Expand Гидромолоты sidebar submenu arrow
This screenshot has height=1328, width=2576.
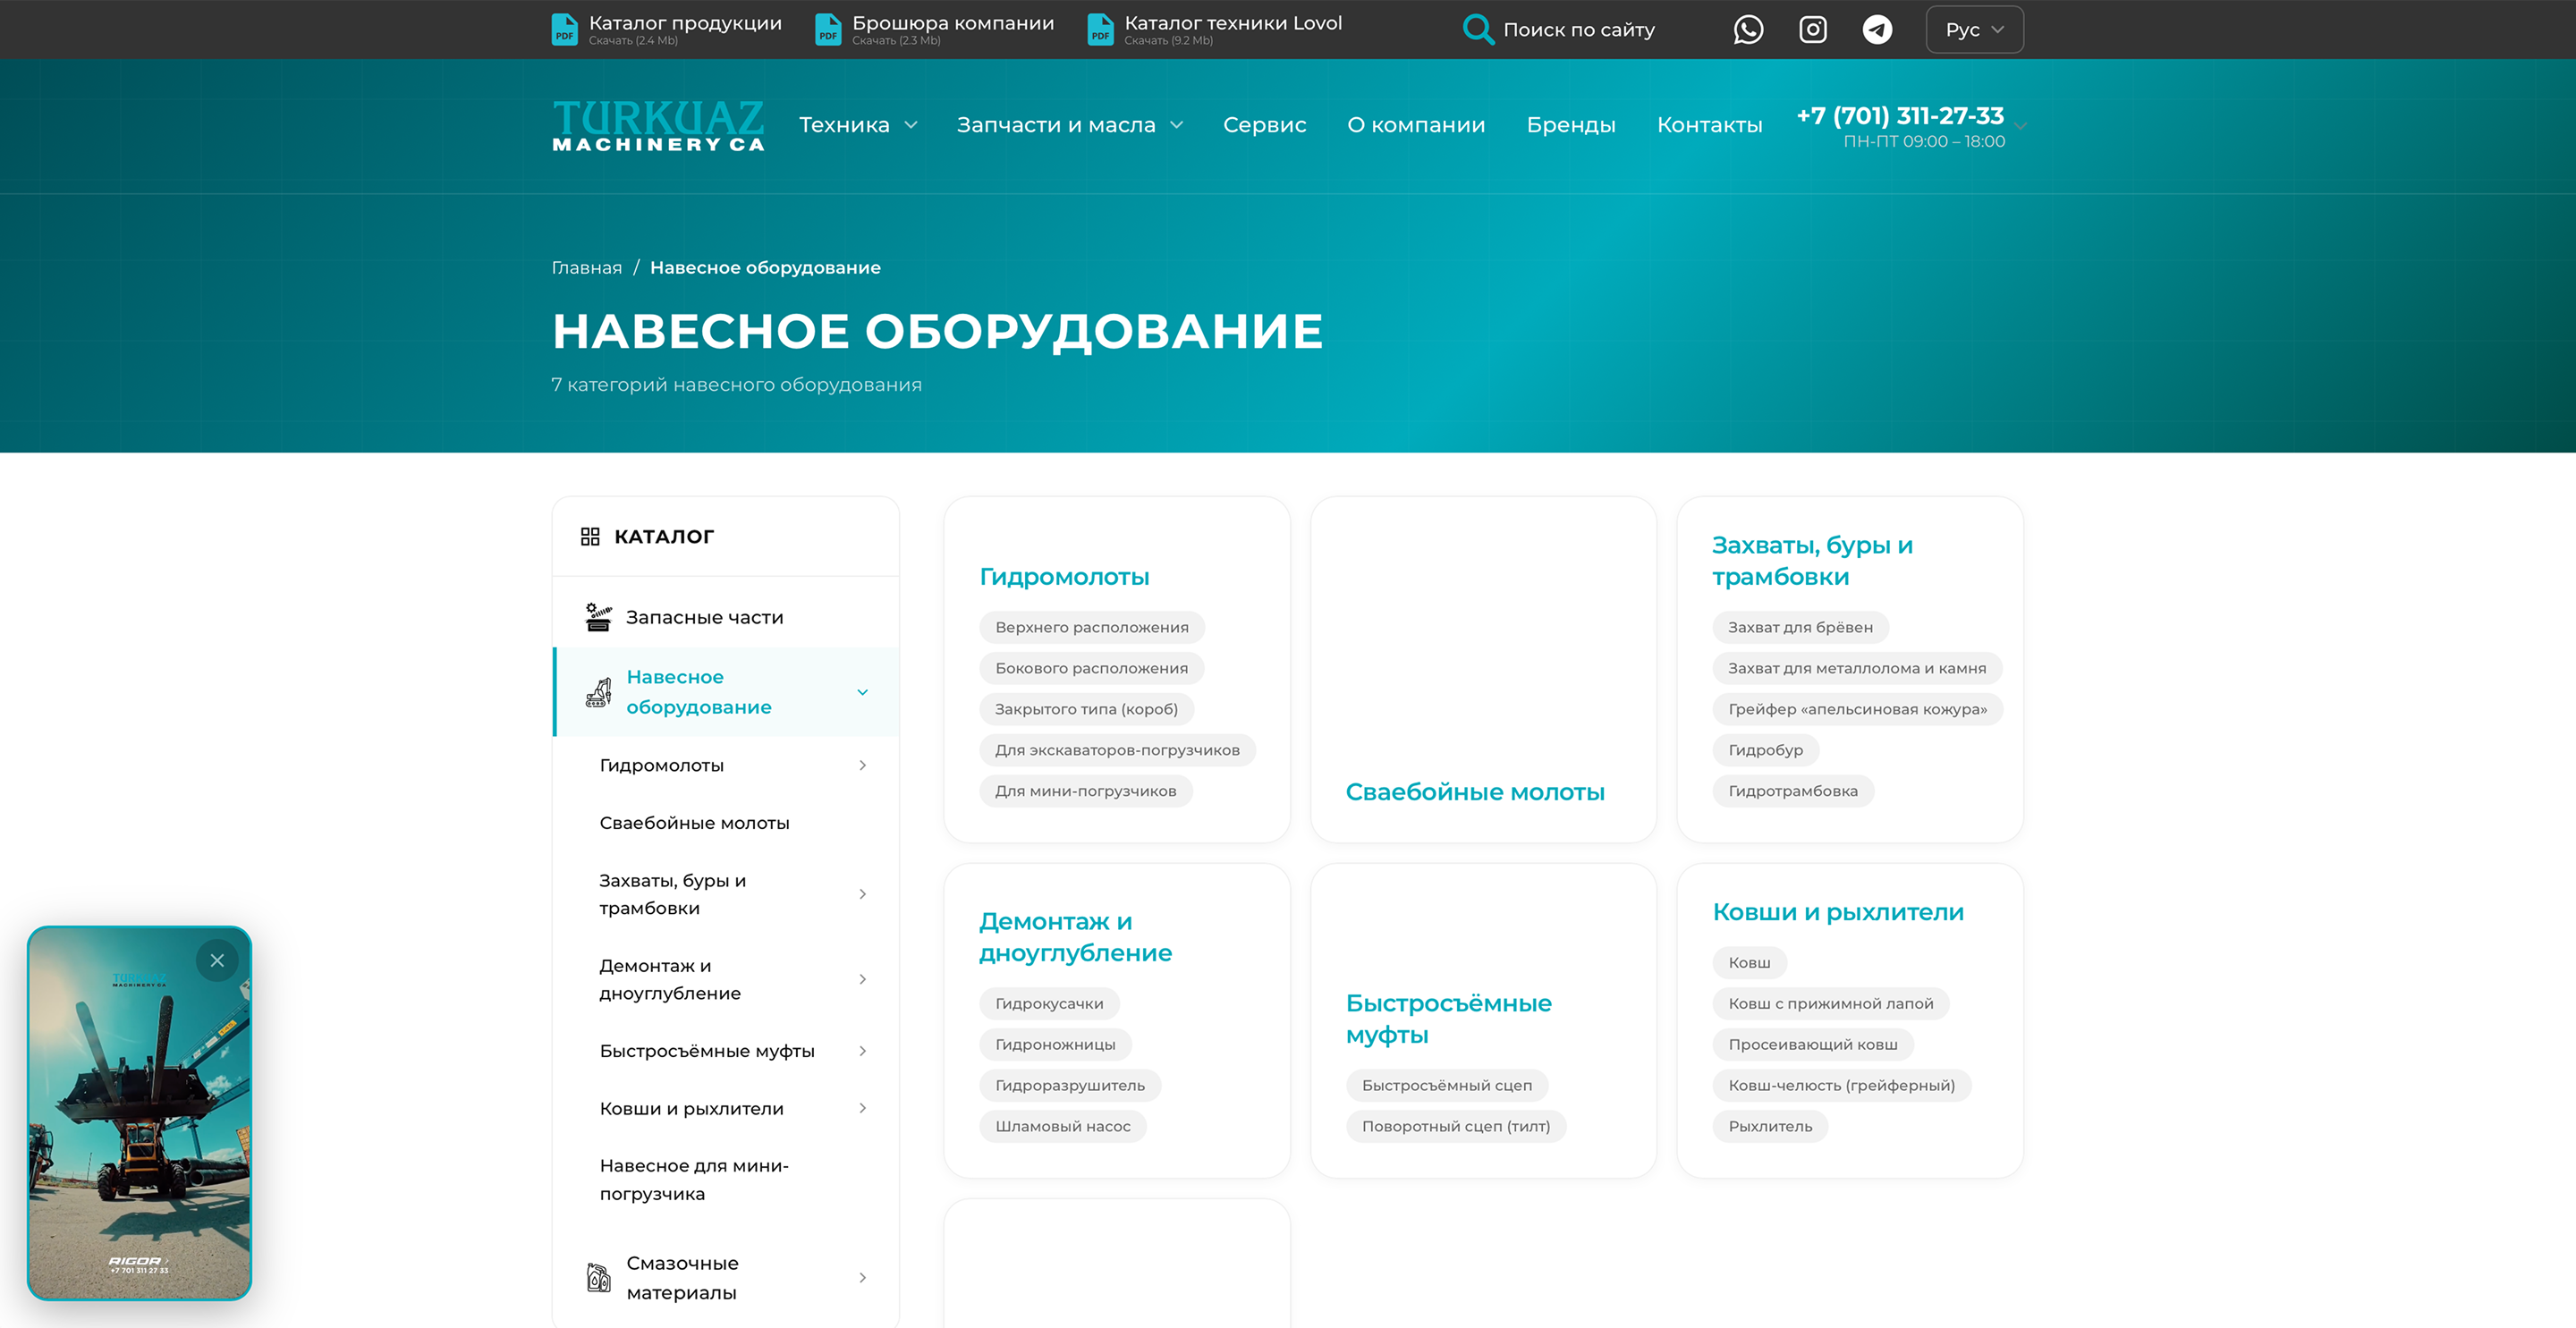862,766
